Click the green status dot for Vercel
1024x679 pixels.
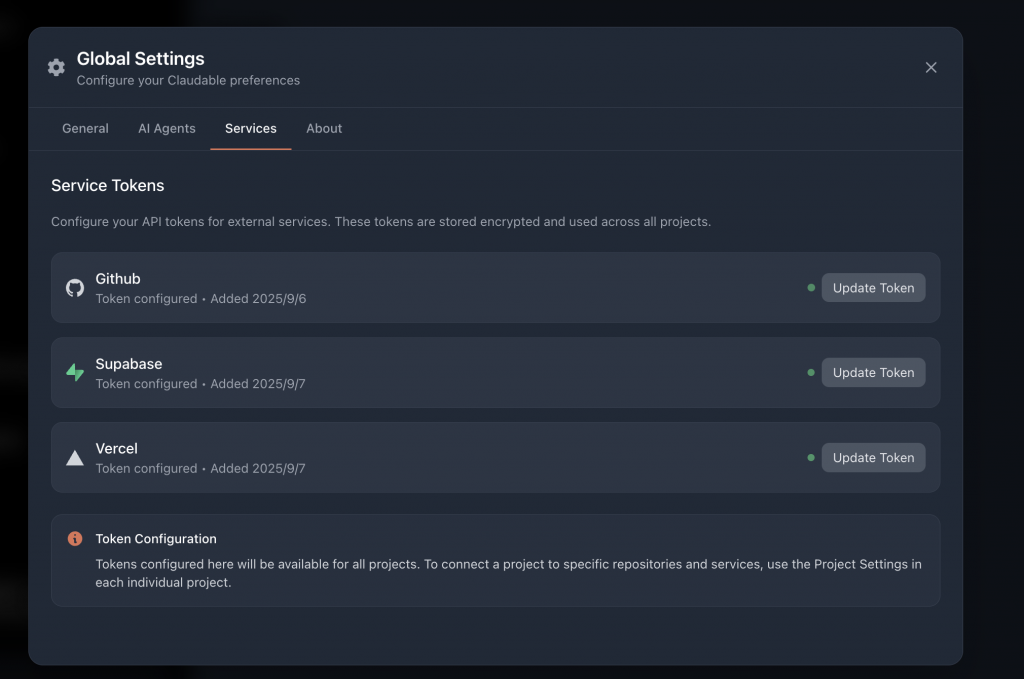811,458
